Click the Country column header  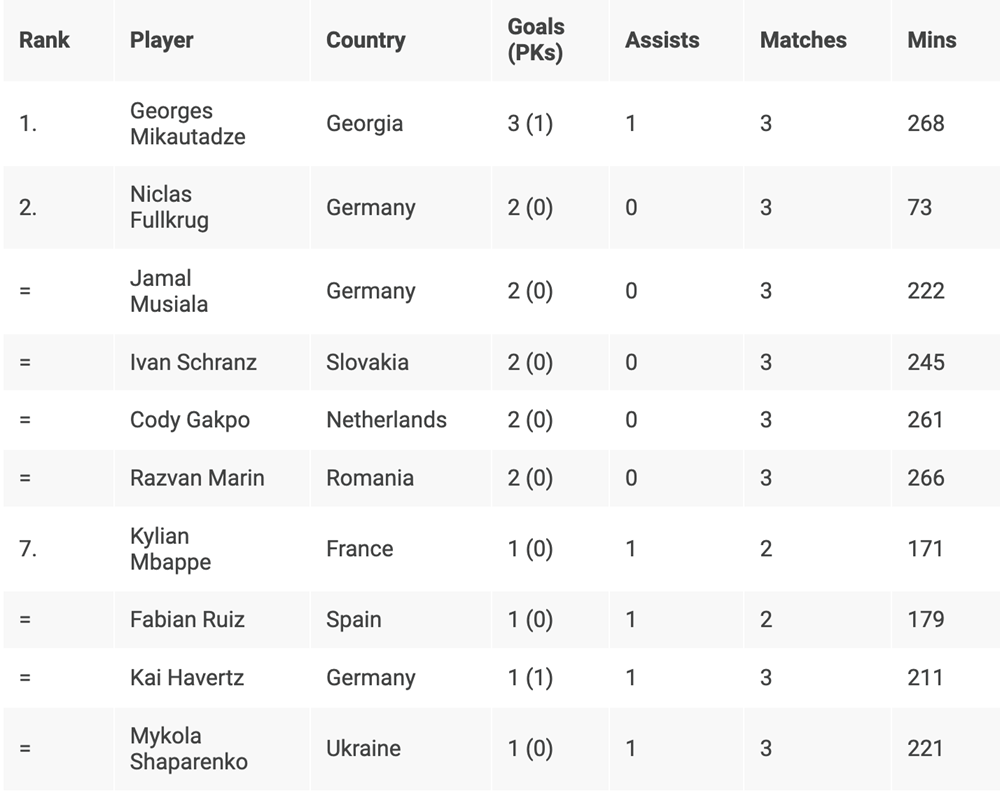click(365, 40)
